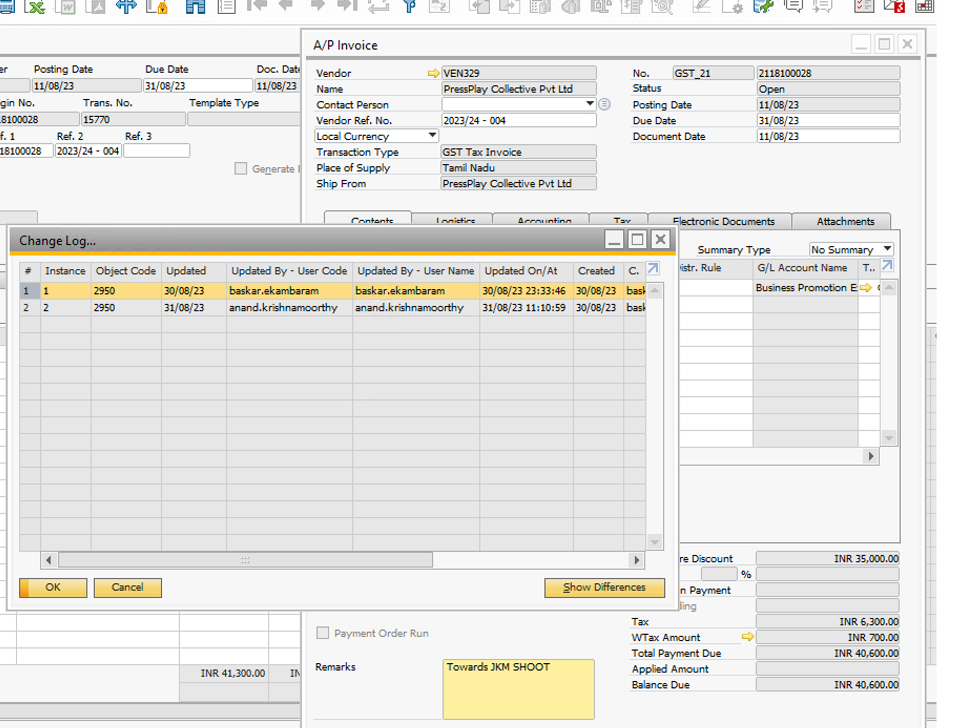The height and width of the screenshot is (728, 956).
Task: Go to previous record arrow
Action: (286, 6)
